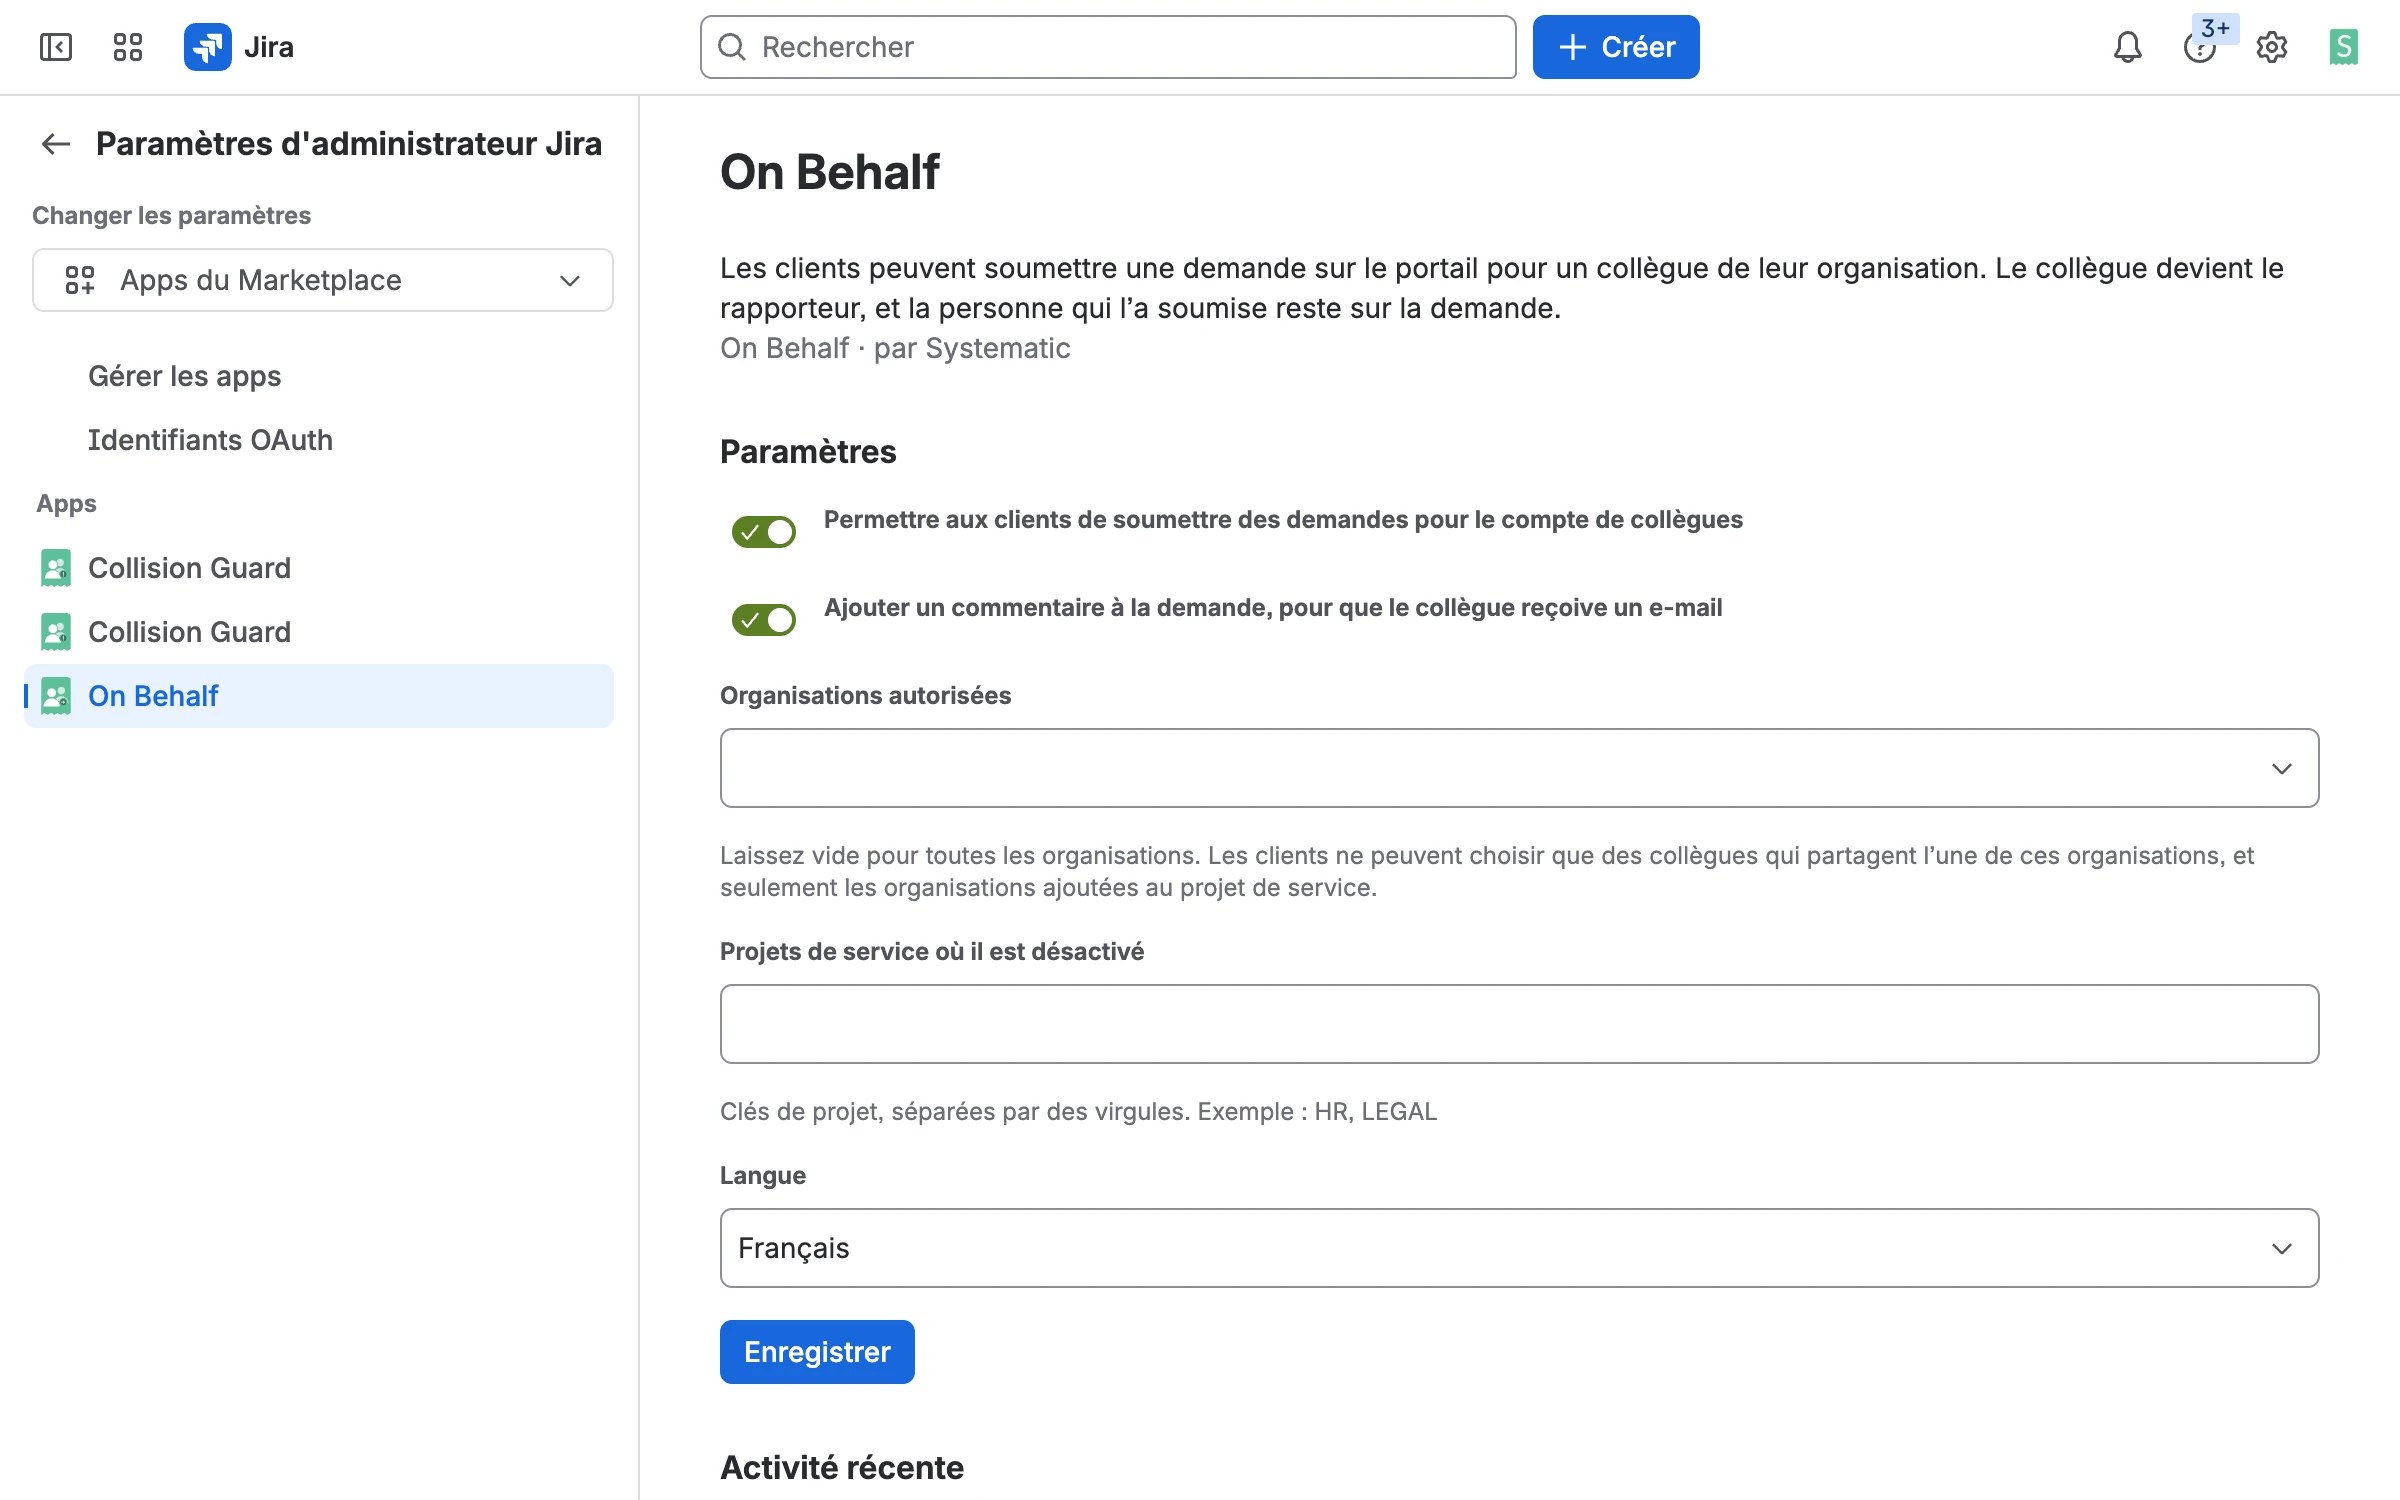
Task: Open the user profile avatar
Action: (x=2344, y=47)
